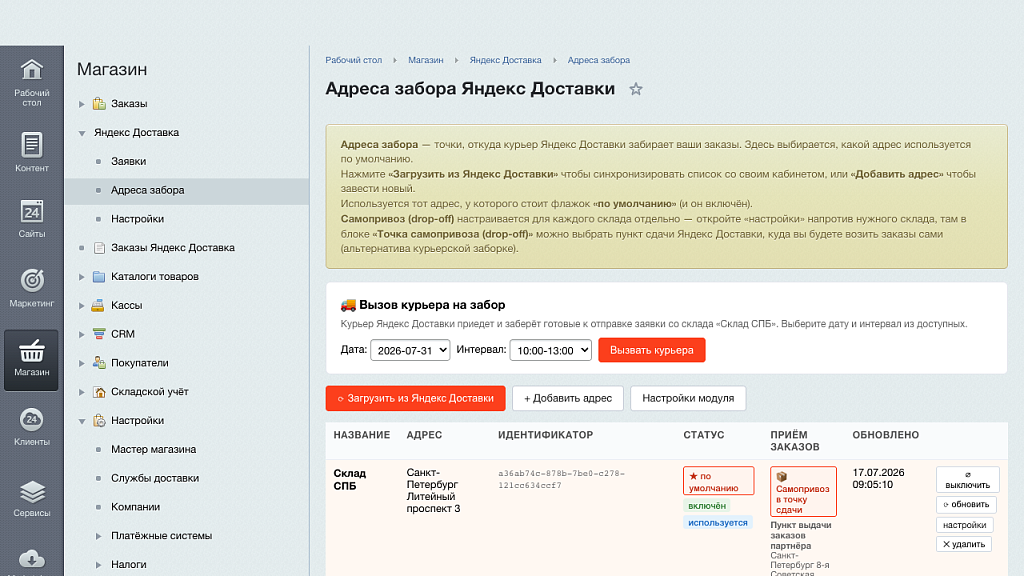Open Настройки under Яндекс Доставка
Image resolution: width=1024 pixels, height=576 pixels.
pos(137,219)
